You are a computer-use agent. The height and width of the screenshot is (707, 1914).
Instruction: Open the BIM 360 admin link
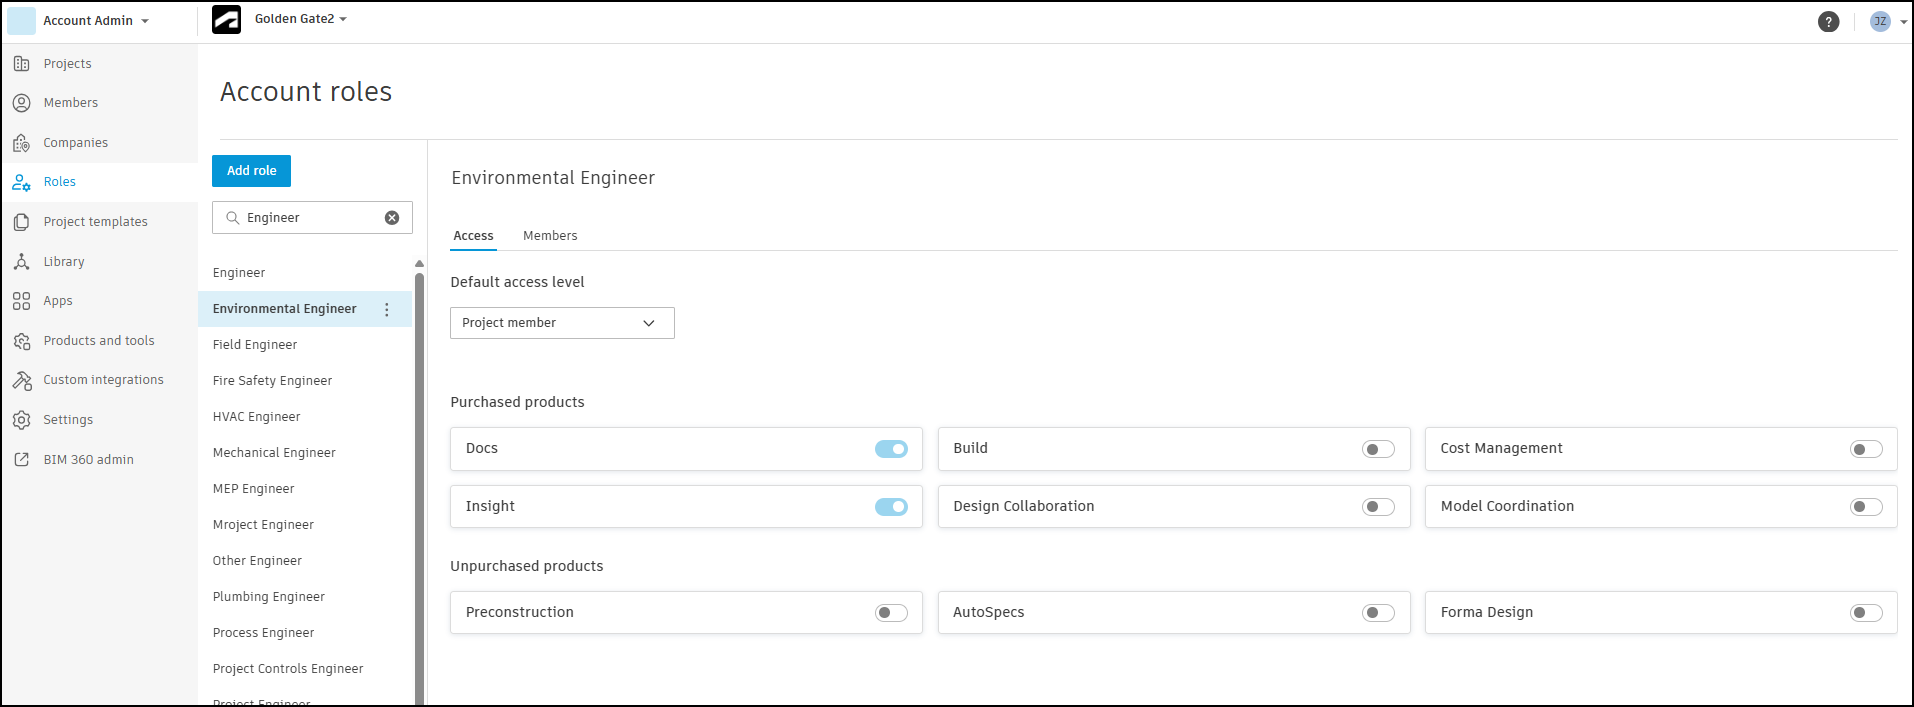88,460
